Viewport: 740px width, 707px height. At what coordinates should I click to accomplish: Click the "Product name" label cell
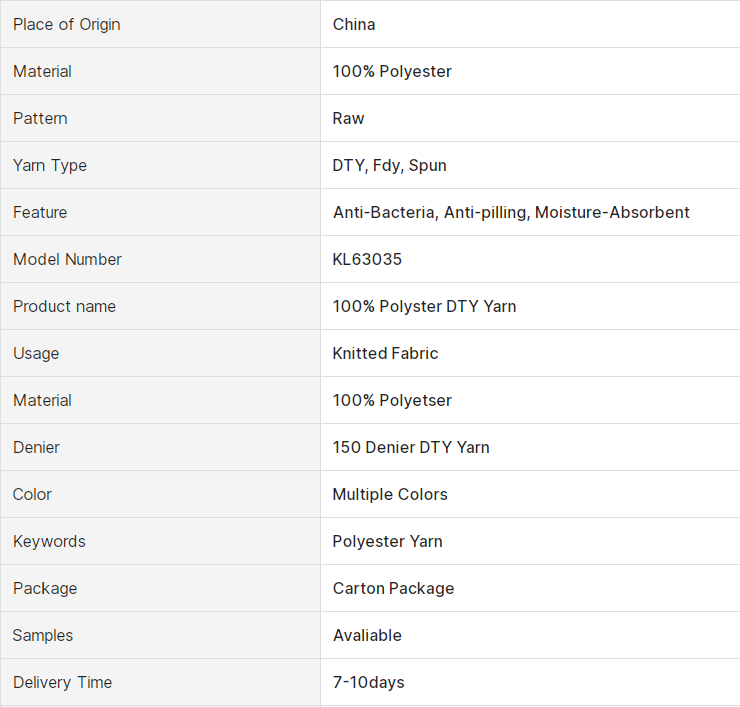click(64, 306)
